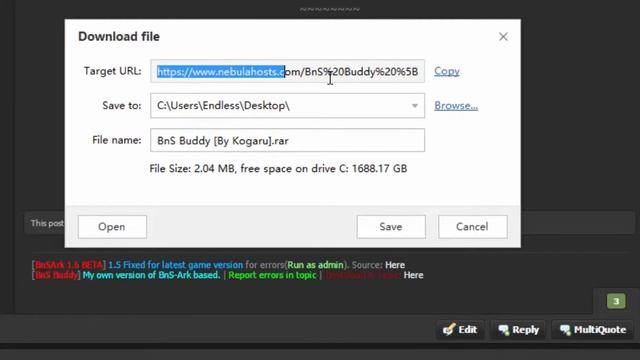
Task: Click the MultiQuote button
Action: 593,329
